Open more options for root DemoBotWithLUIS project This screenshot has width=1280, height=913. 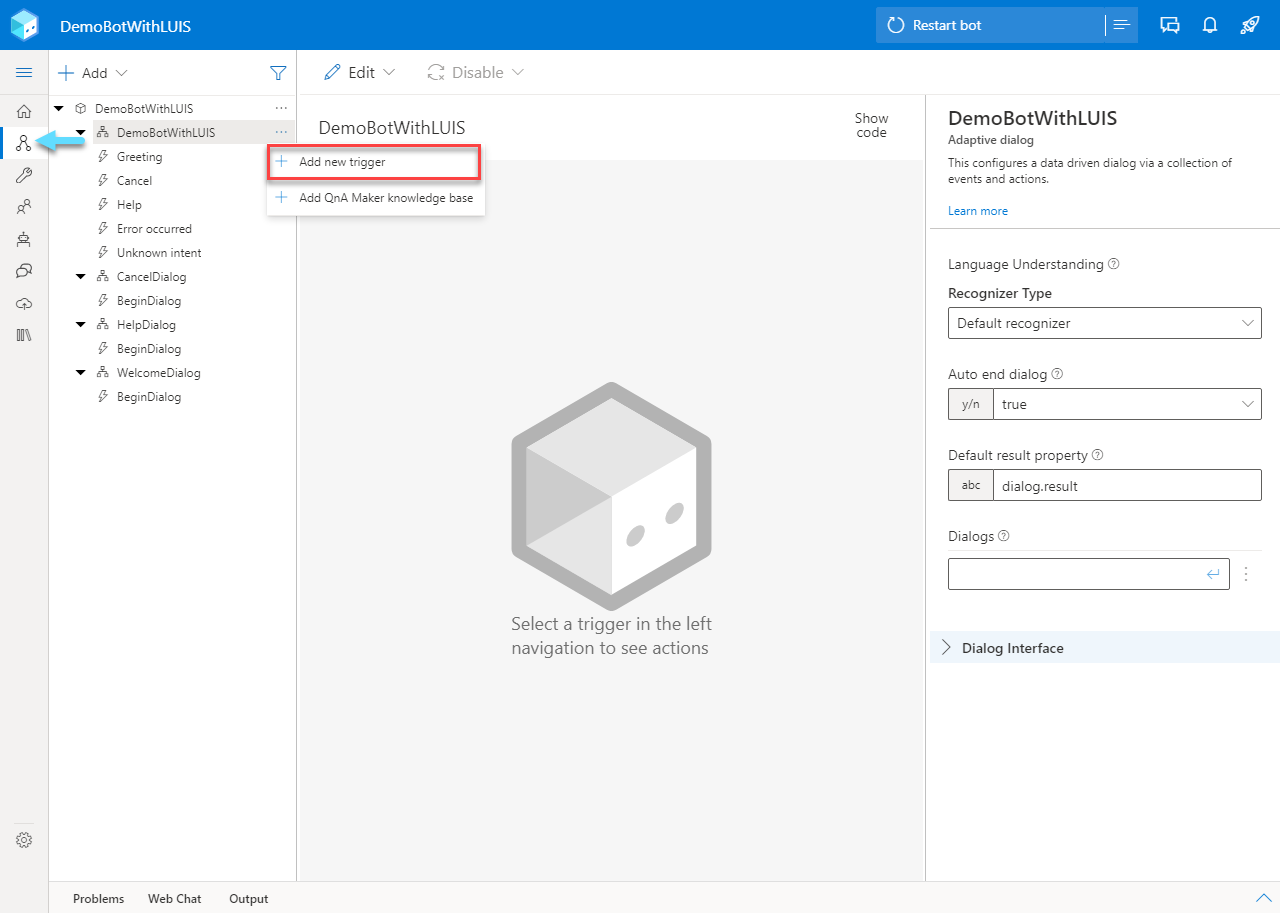tap(281, 108)
